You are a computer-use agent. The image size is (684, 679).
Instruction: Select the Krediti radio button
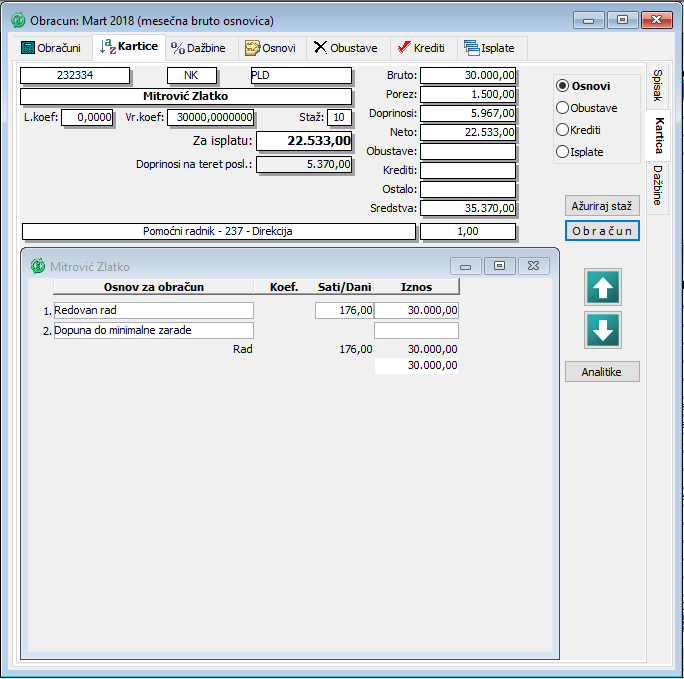coord(579,130)
